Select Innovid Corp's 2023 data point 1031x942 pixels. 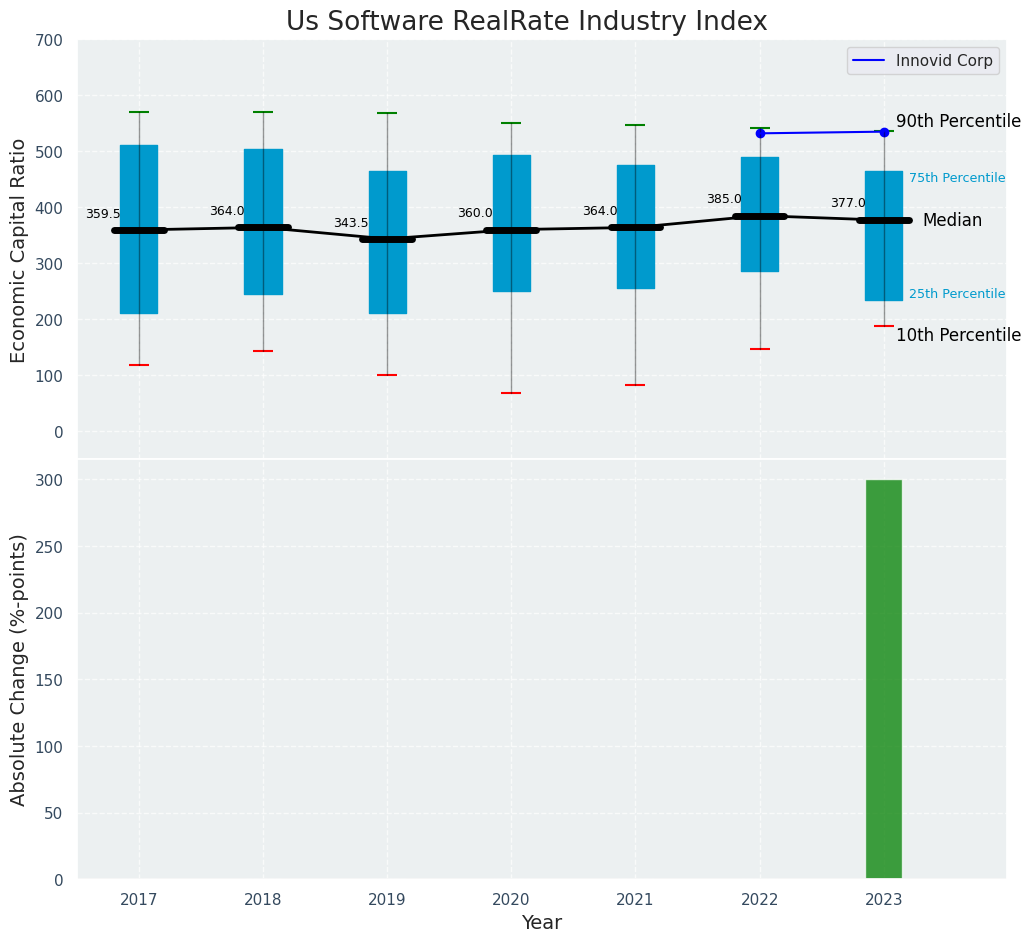[x=884, y=132]
